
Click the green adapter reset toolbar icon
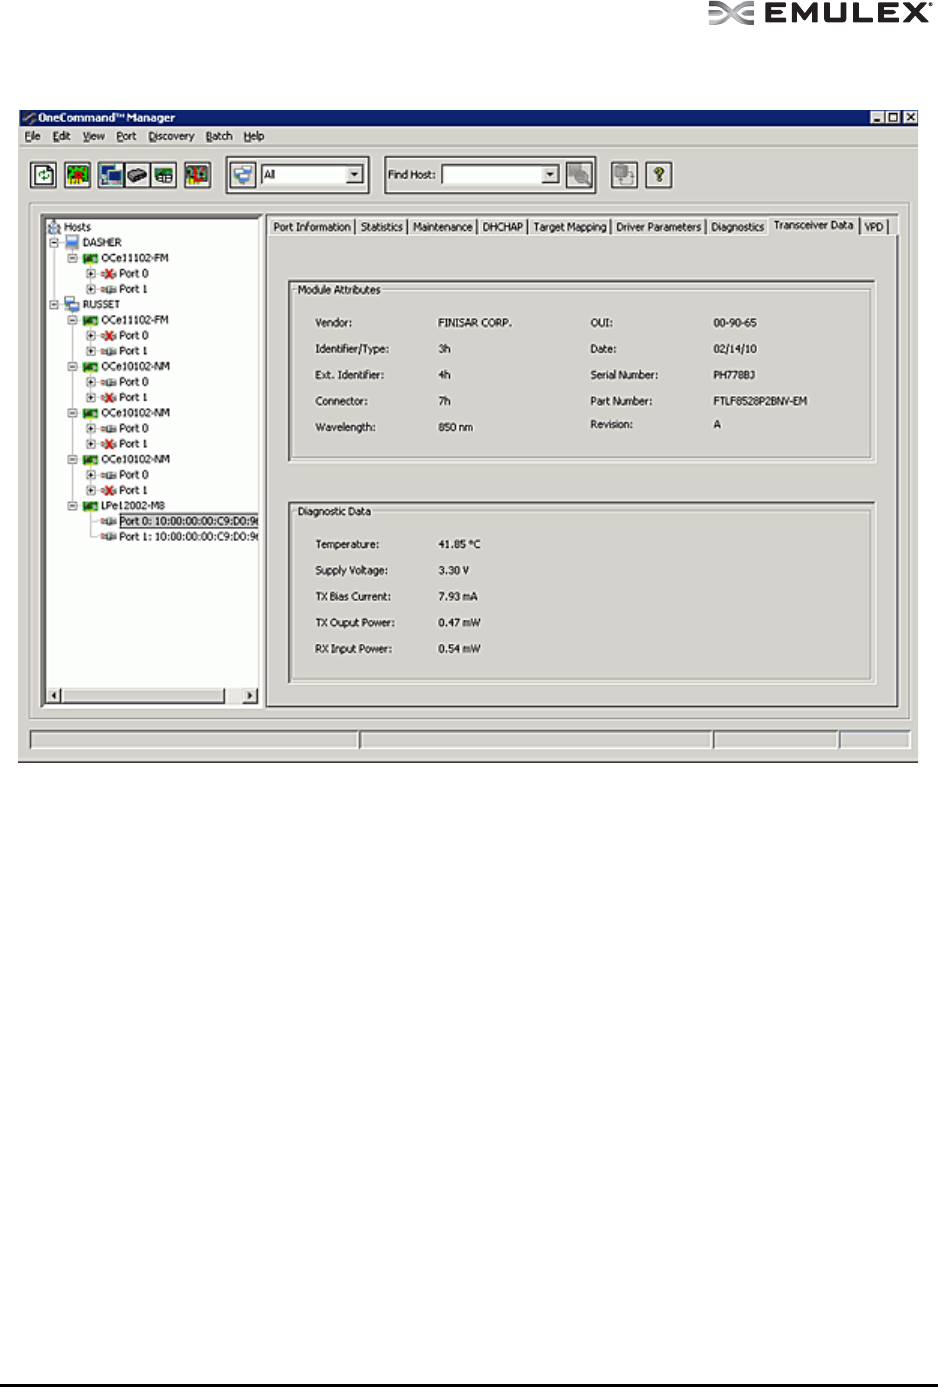pos(78,175)
